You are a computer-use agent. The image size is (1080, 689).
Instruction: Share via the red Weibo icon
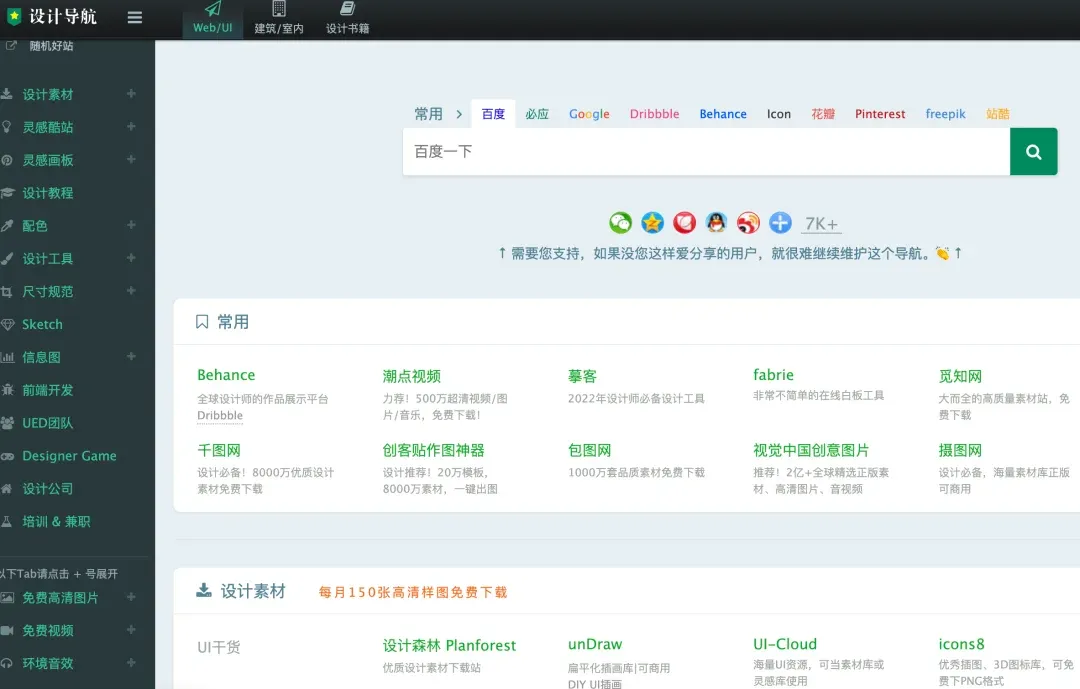(748, 223)
